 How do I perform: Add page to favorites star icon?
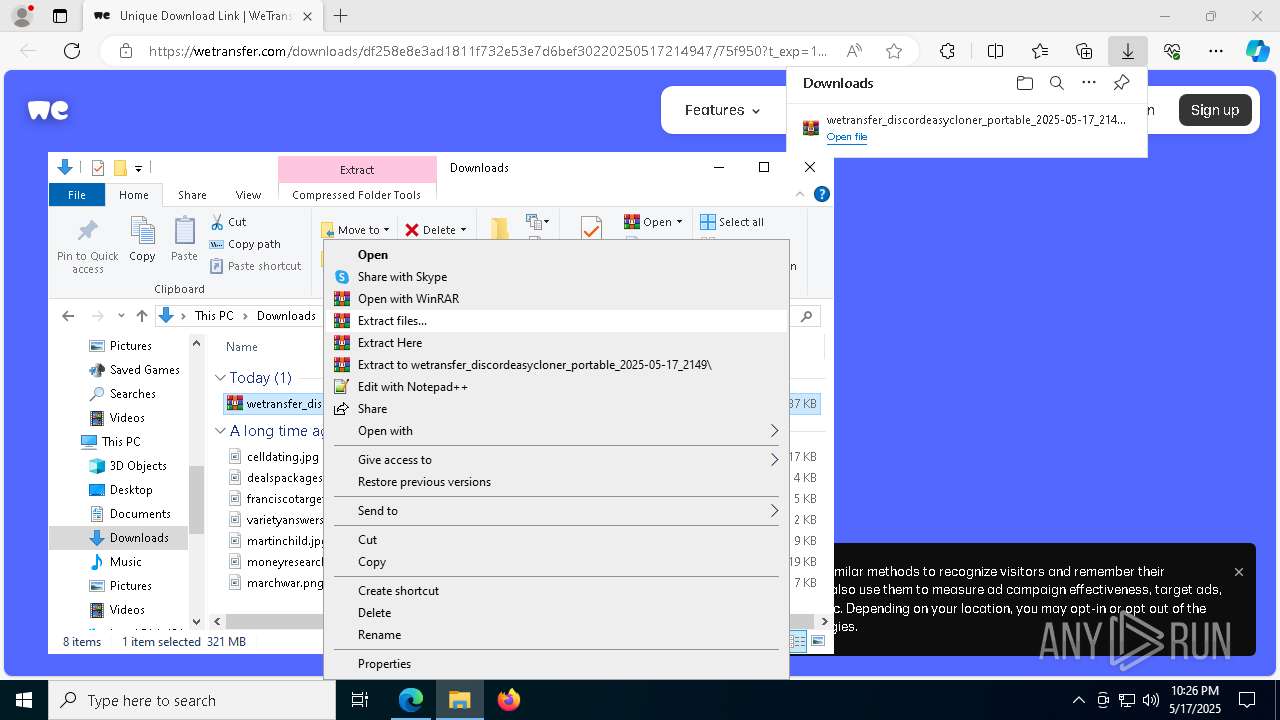click(894, 51)
